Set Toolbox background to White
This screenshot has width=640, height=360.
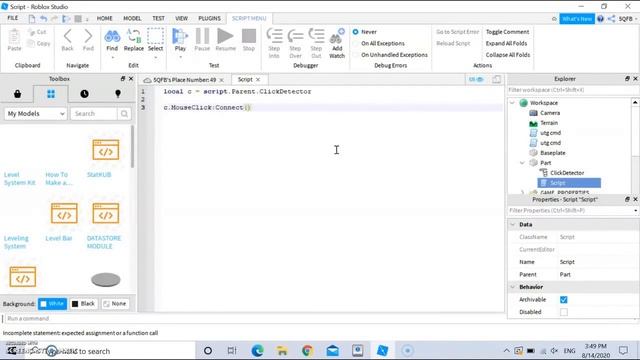click(52, 304)
